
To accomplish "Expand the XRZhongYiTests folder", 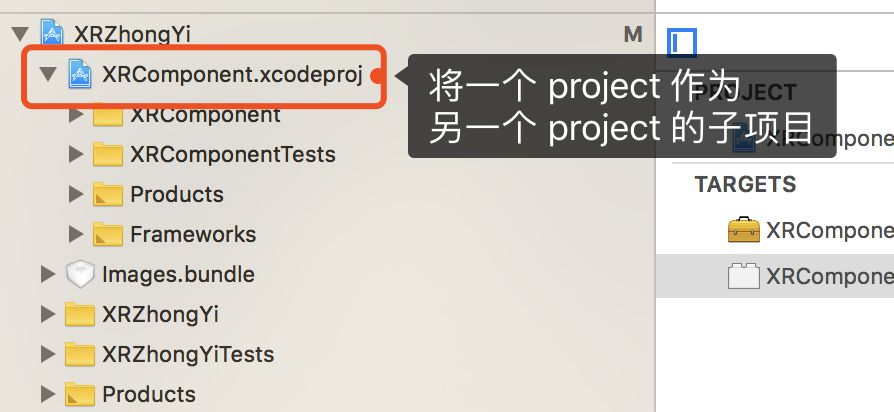I will [x=48, y=354].
